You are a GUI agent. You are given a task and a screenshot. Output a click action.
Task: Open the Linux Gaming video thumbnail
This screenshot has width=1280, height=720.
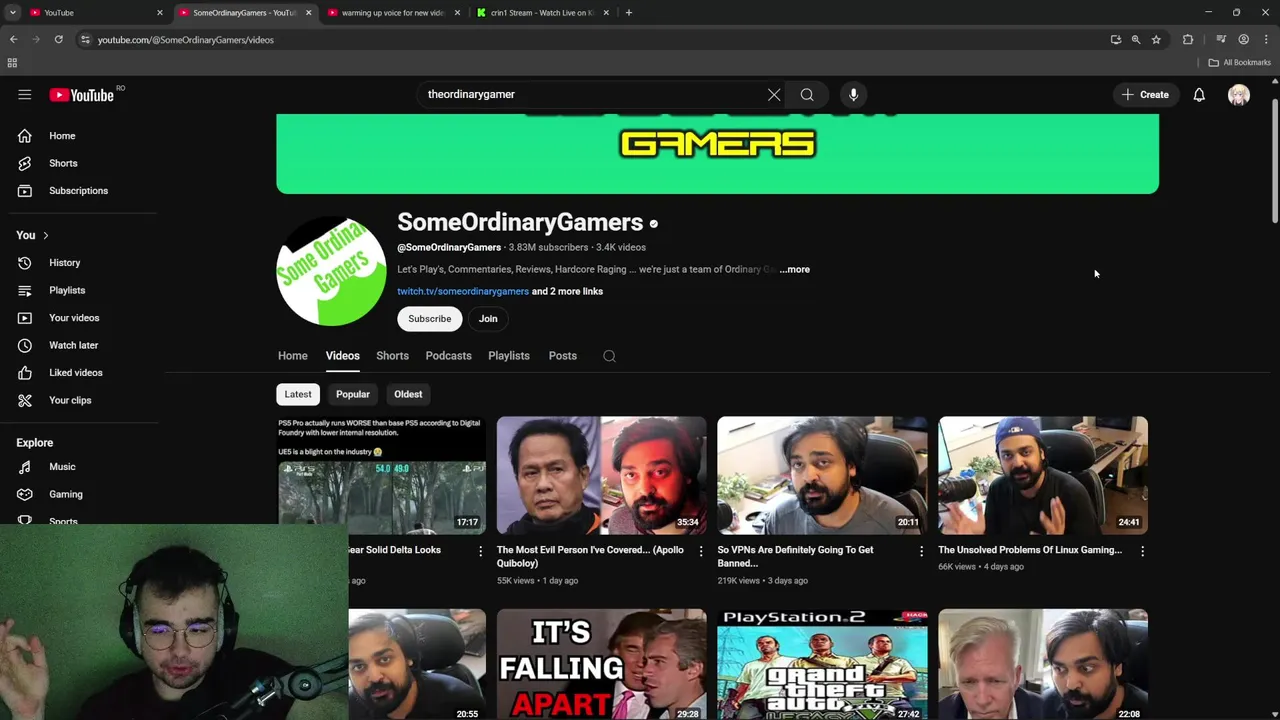(1043, 476)
